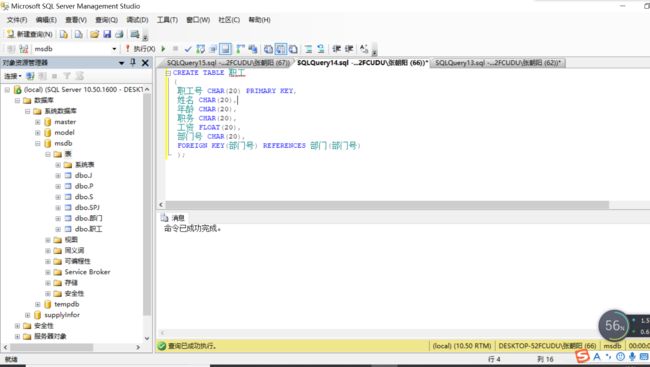Open the 帮助(H) menu
Screen dimensions: 650x367
[259, 20]
